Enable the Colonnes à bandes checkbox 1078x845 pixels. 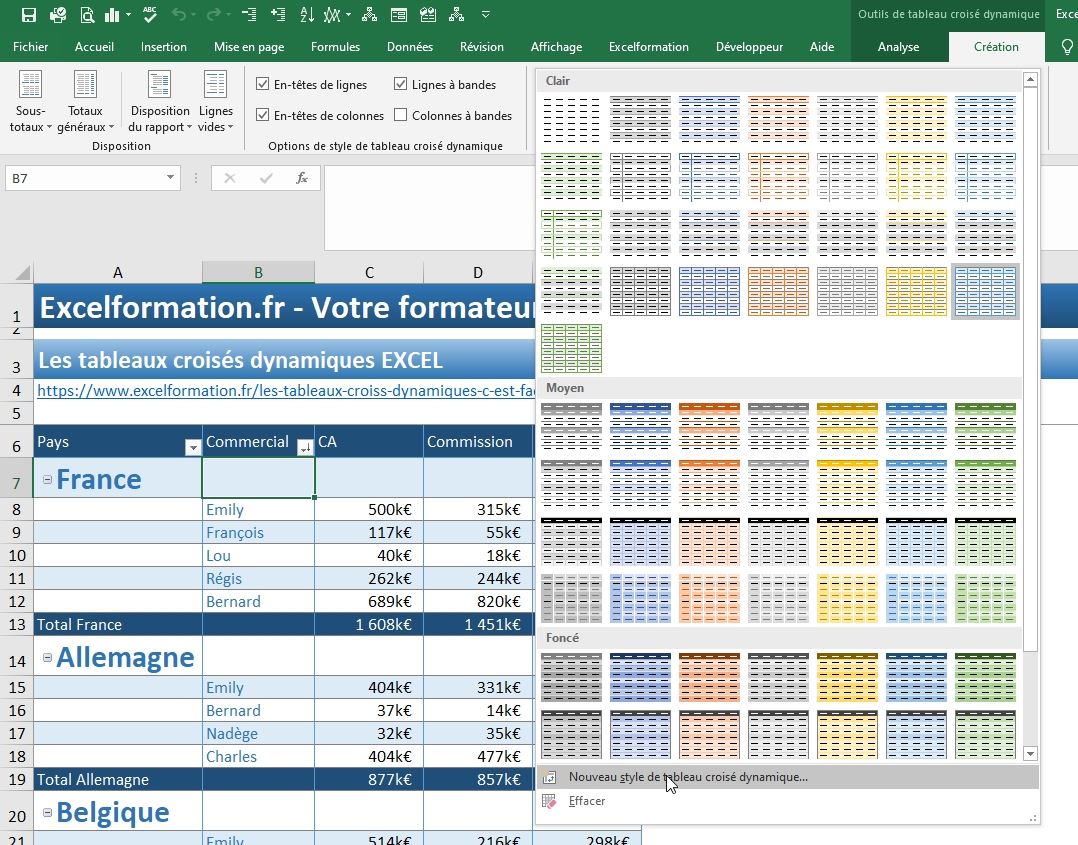(x=400, y=115)
